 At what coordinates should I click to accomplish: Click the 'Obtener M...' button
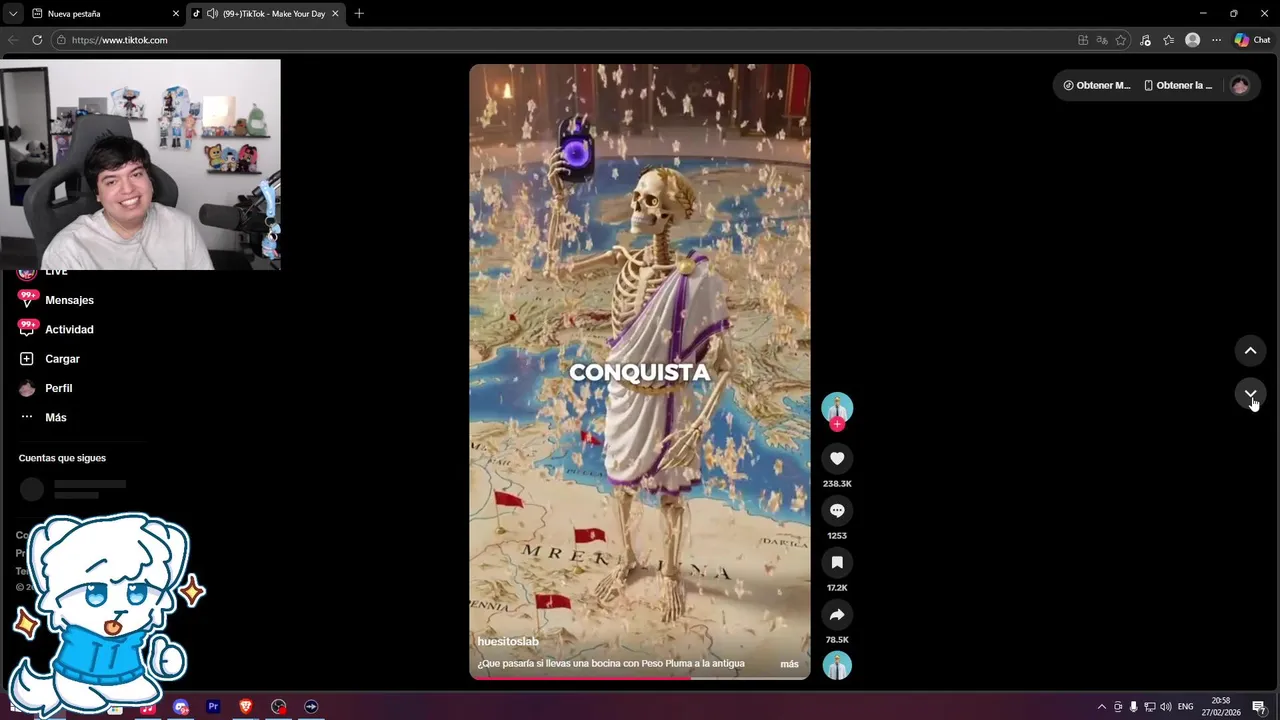pos(1097,85)
